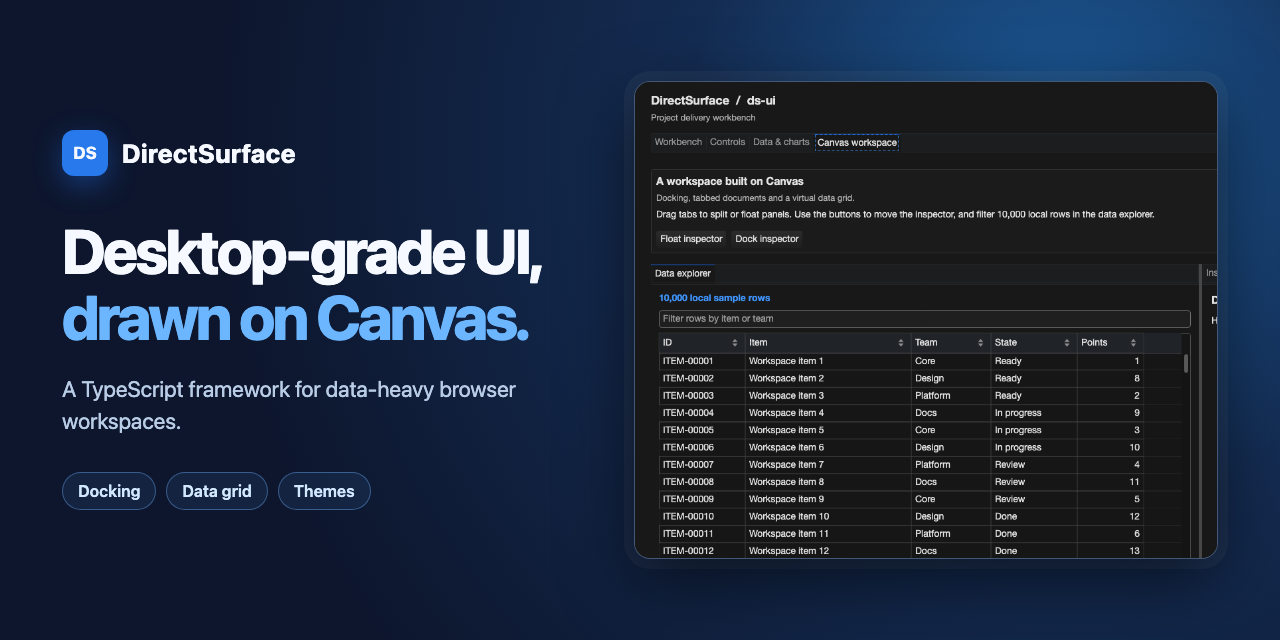This screenshot has width=1280, height=640.
Task: Click the In progress cell in the ITEM-00004 row
Action: coord(1034,413)
